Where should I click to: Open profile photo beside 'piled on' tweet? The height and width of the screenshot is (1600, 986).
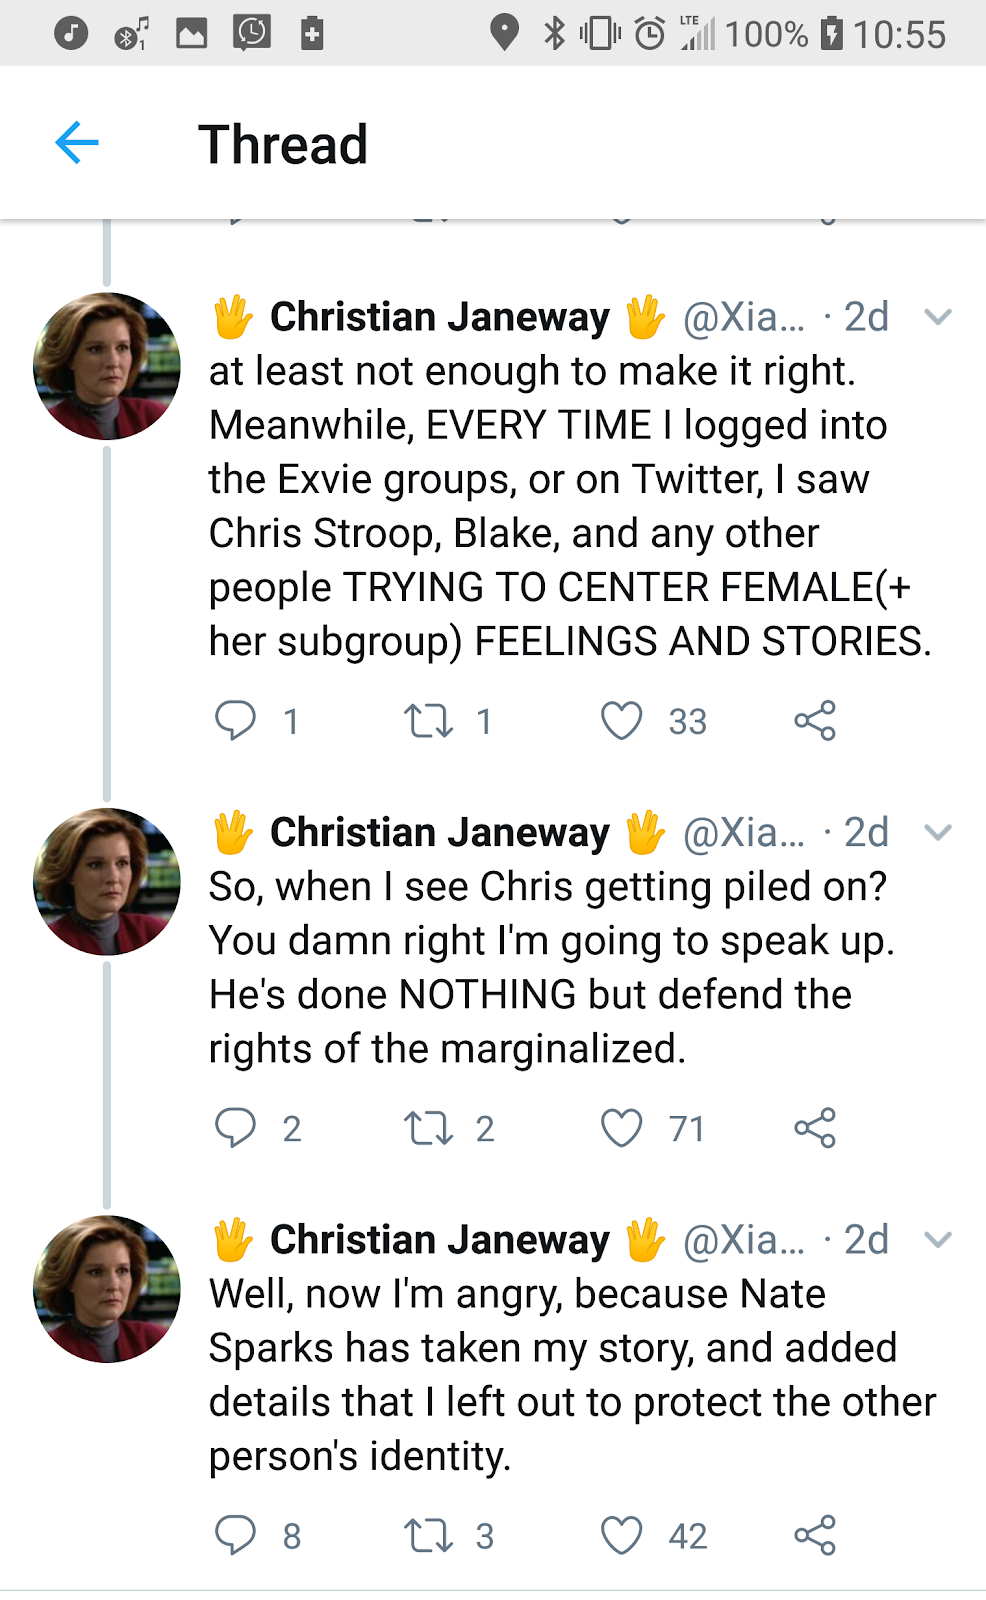click(107, 882)
